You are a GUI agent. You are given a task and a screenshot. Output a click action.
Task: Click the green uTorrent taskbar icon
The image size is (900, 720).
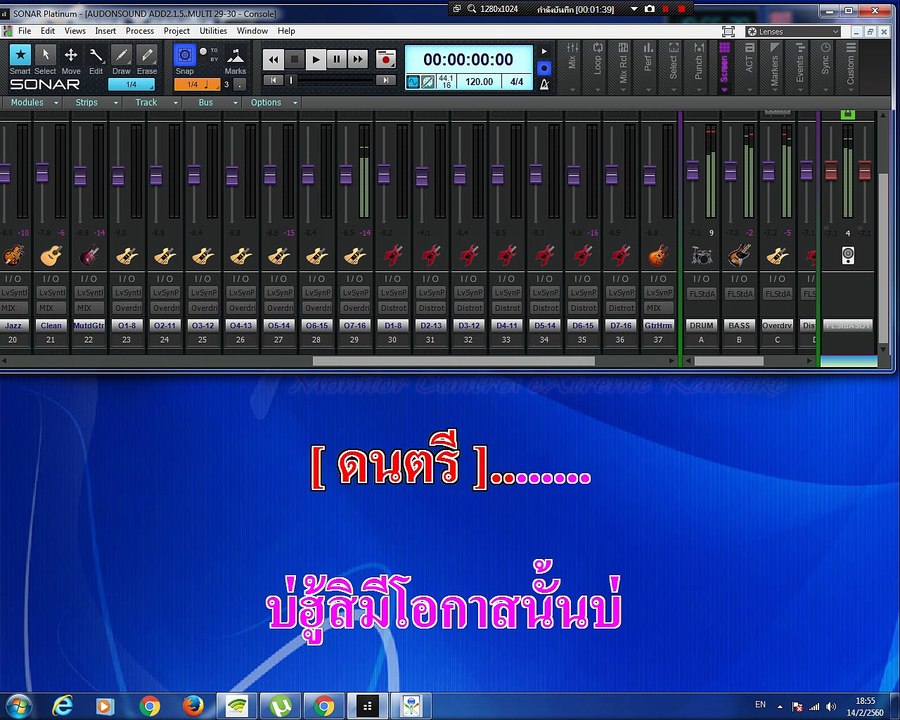[281, 706]
